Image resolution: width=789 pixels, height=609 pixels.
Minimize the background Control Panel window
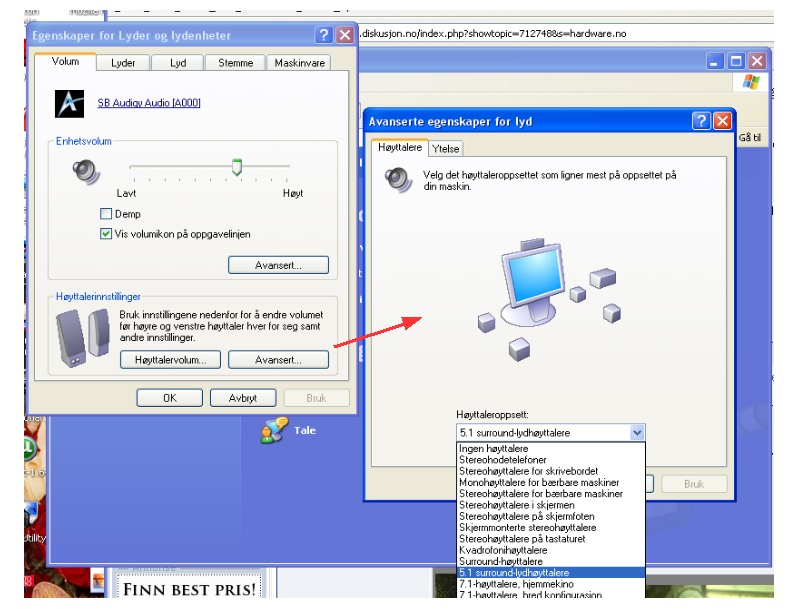click(x=715, y=61)
